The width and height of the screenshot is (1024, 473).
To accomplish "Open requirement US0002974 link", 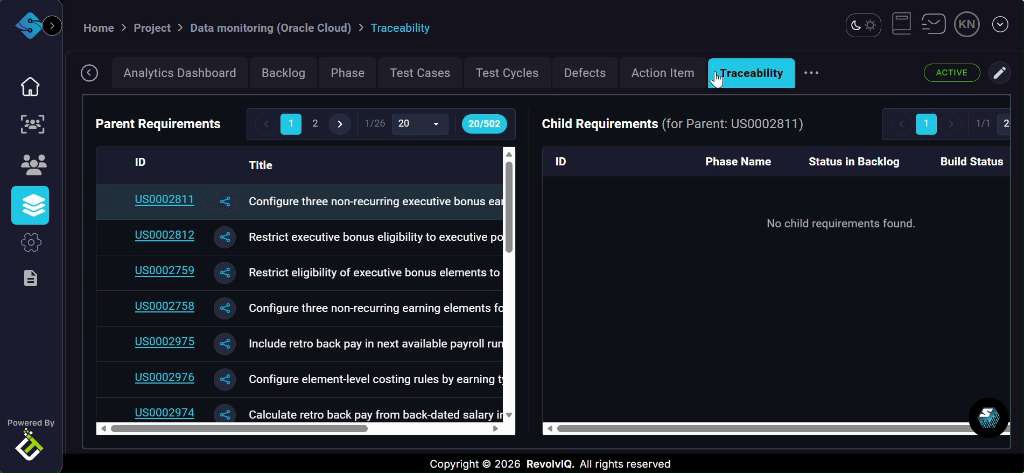I will [164, 412].
